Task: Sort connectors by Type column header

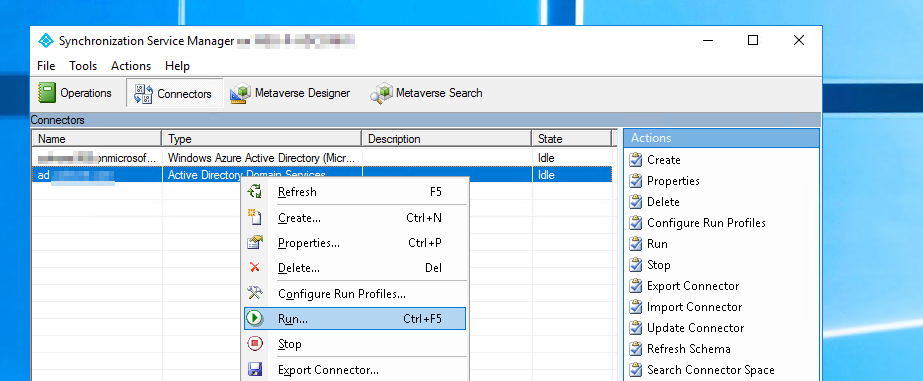Action: tap(262, 139)
